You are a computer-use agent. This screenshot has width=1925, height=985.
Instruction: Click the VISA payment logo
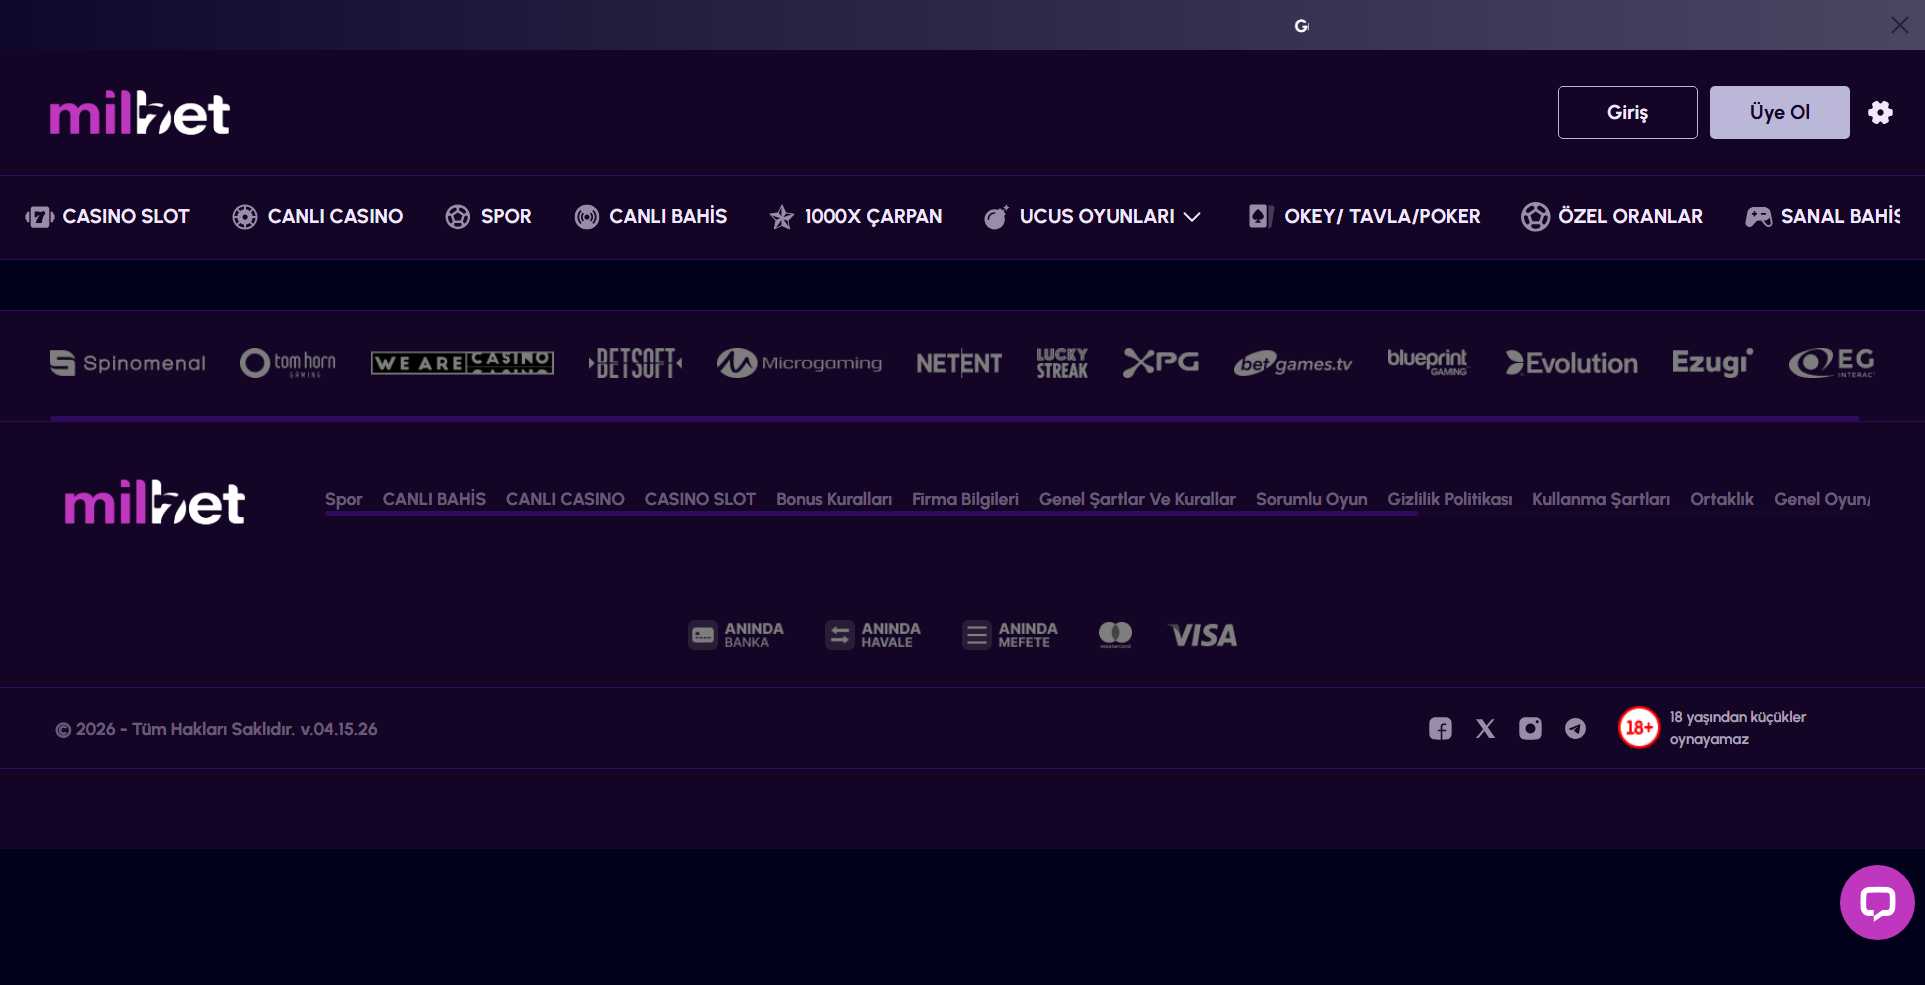1203,635
